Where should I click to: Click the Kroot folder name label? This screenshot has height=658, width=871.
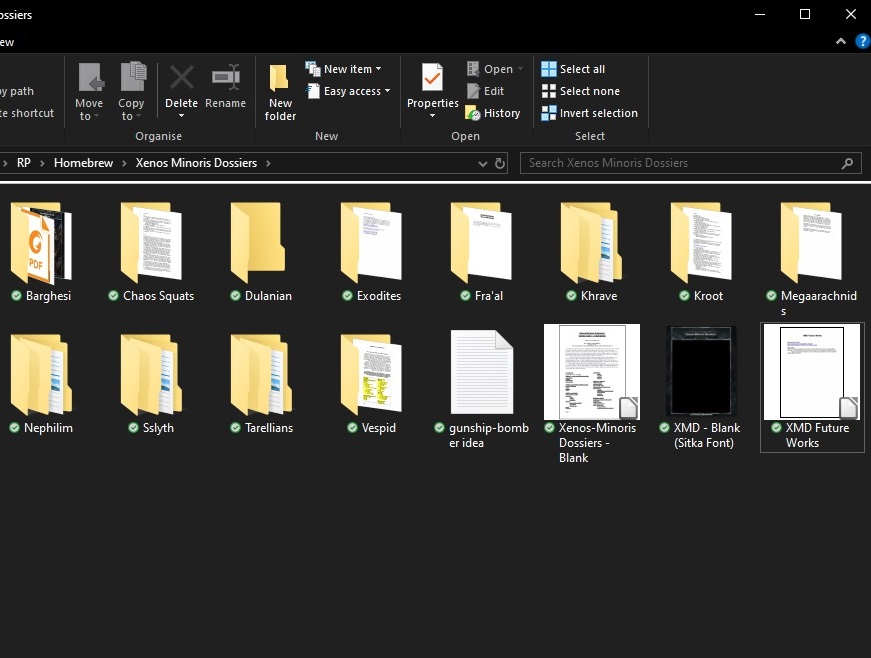coord(708,296)
